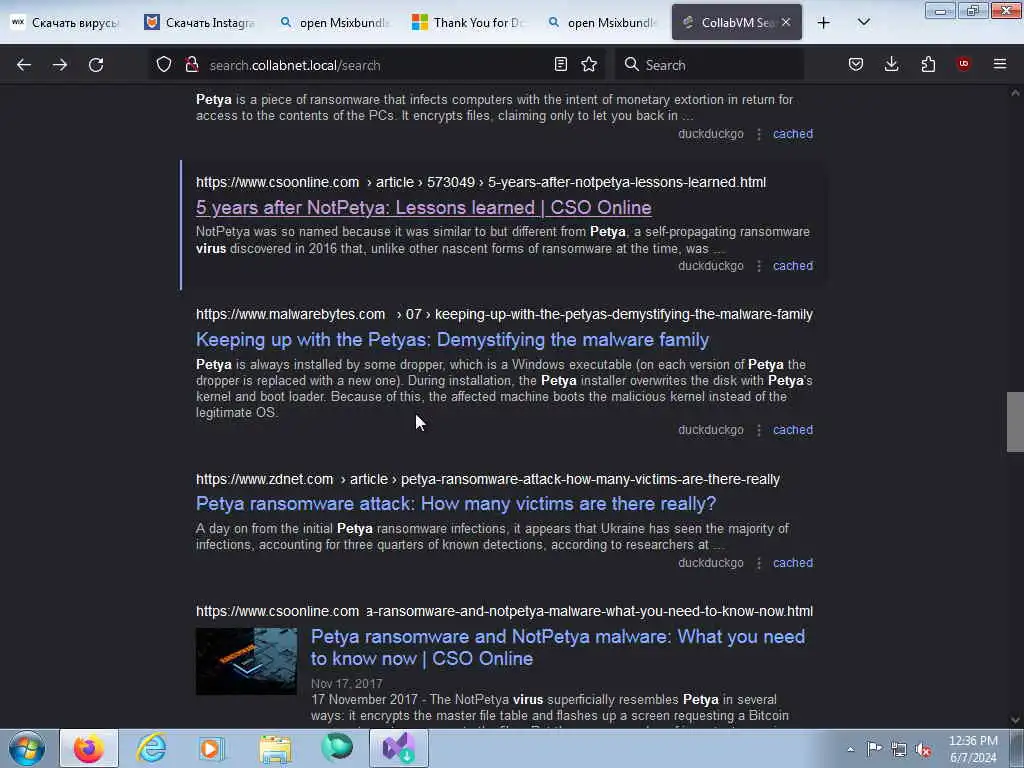This screenshot has width=1024, height=768.
Task: Open options dots beside first Petya snippet
Action: coord(759,134)
